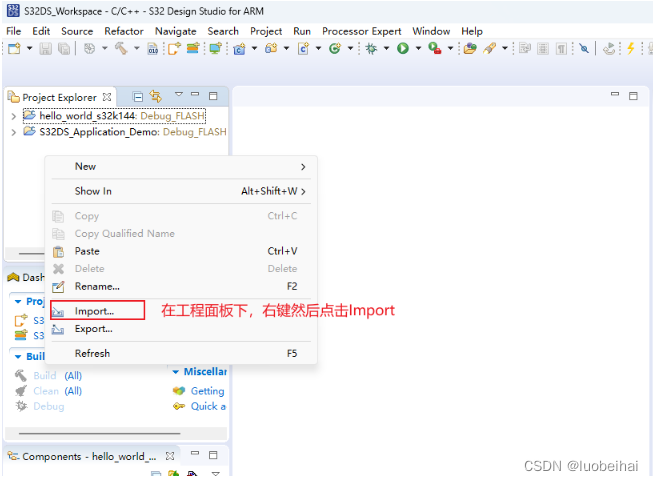Collapse the Miscellaneous section in Dashboard
The height and width of the screenshot is (481, 653).
tap(176, 372)
